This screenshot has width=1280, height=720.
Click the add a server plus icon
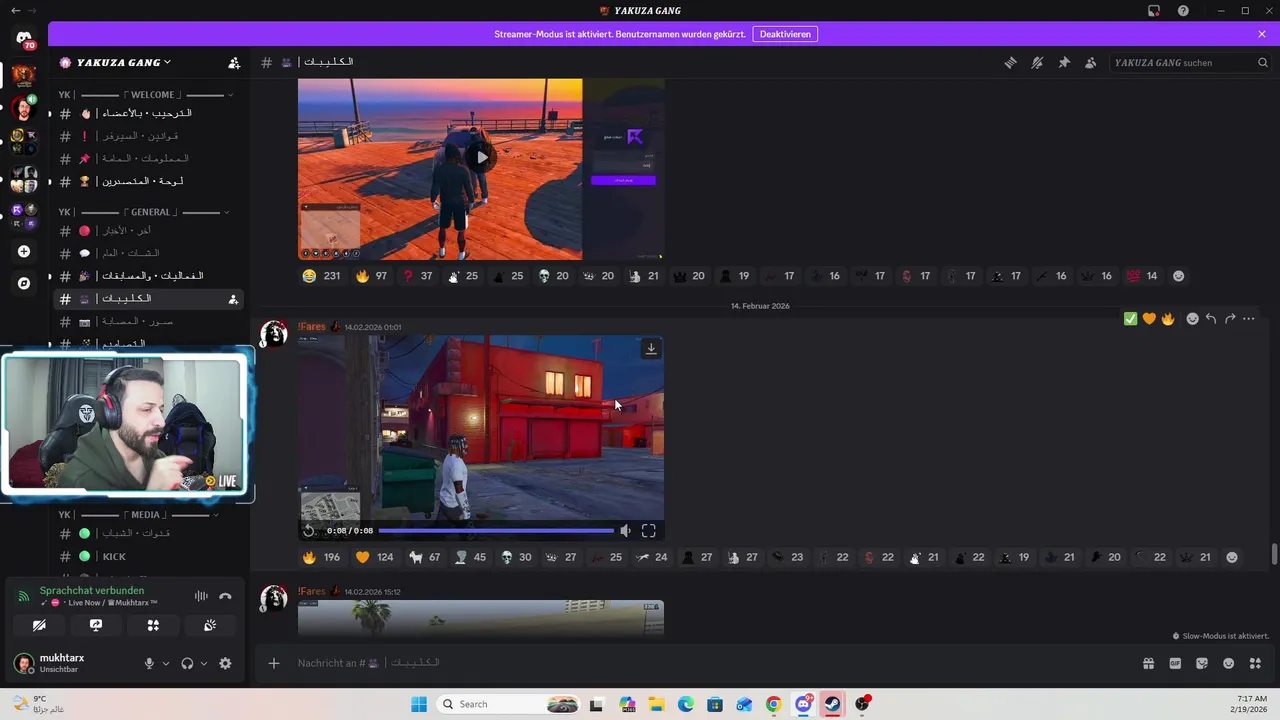24,252
